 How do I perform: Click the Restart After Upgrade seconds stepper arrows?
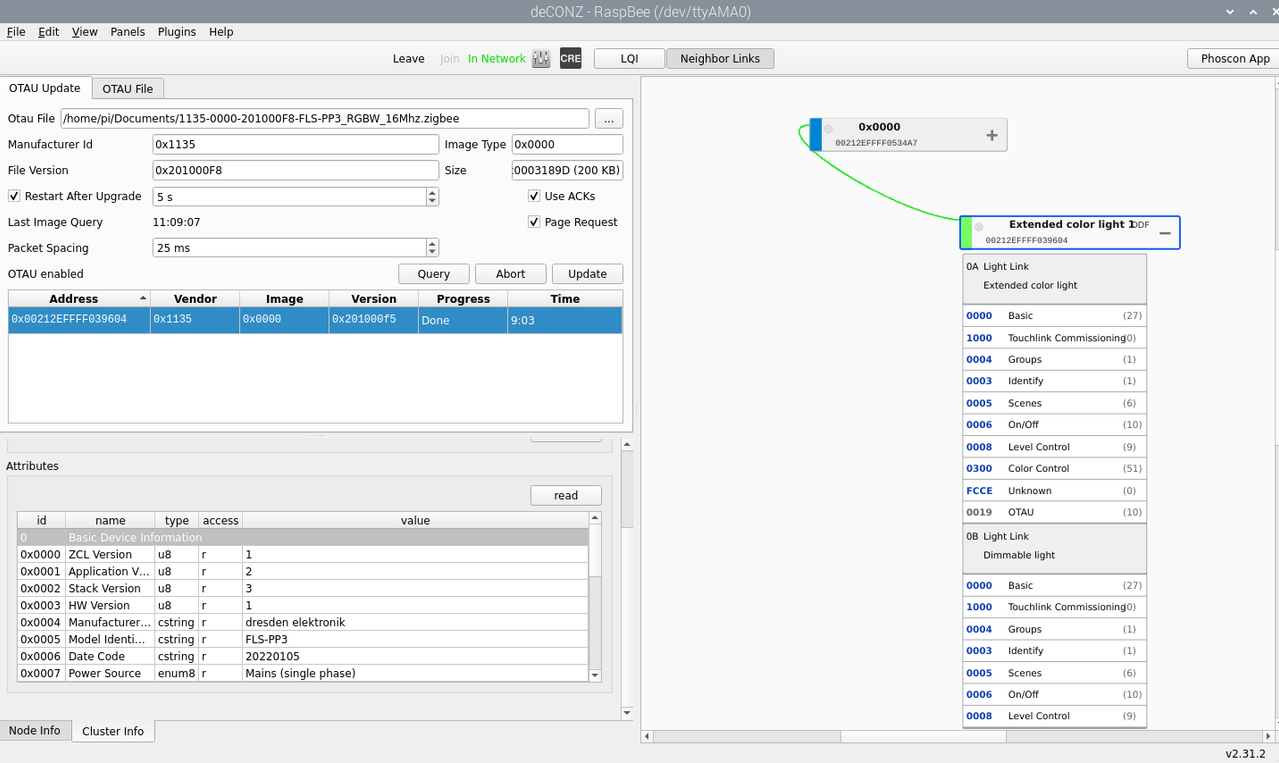[432, 196]
